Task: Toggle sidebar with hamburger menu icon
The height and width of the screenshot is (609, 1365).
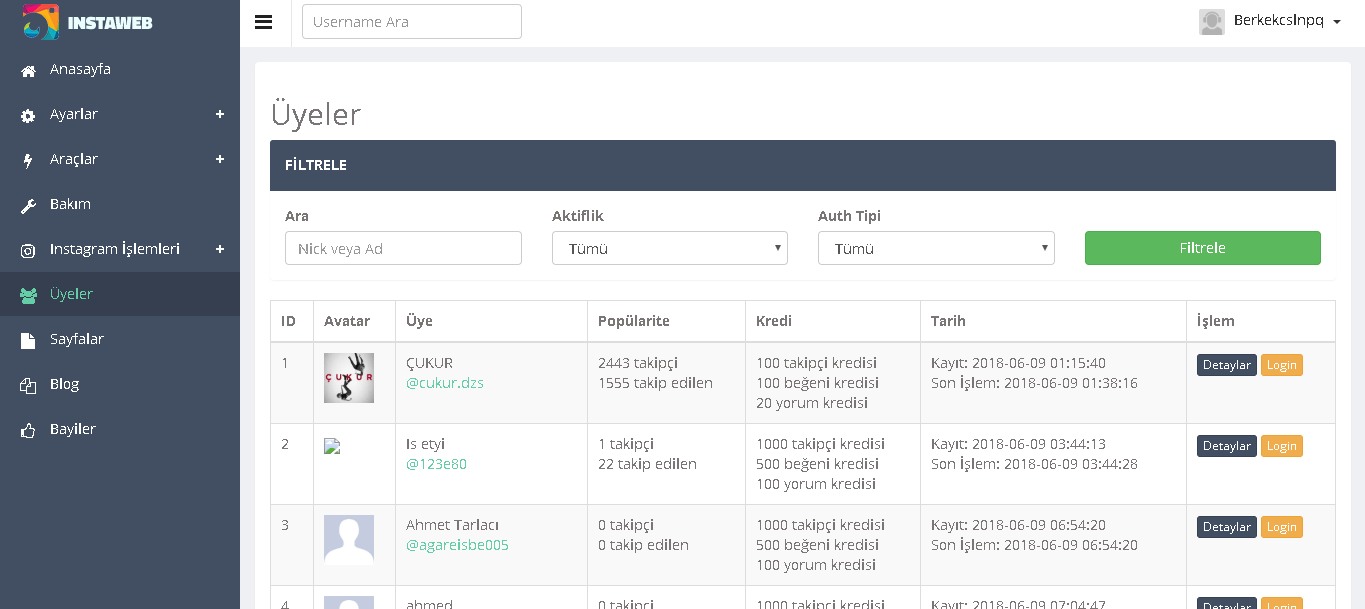Action: [264, 22]
